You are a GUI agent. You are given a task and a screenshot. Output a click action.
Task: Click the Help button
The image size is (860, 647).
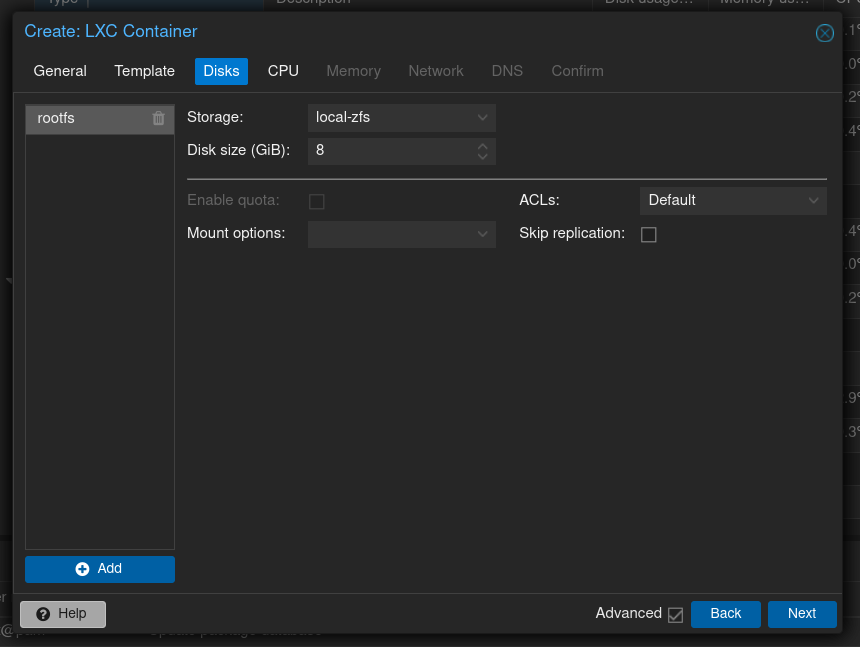pyautogui.click(x=62, y=614)
